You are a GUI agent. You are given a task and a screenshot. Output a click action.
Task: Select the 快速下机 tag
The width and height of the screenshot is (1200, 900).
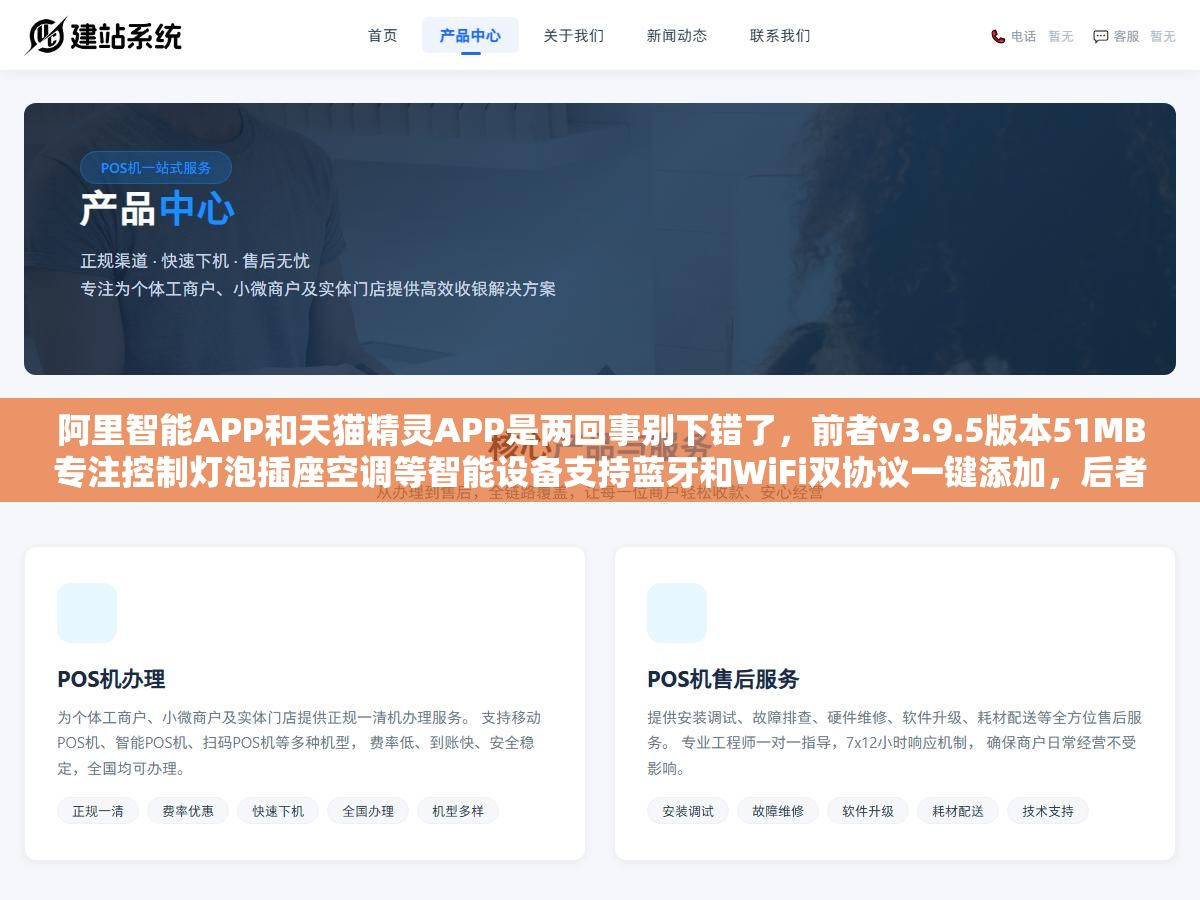[x=278, y=811]
